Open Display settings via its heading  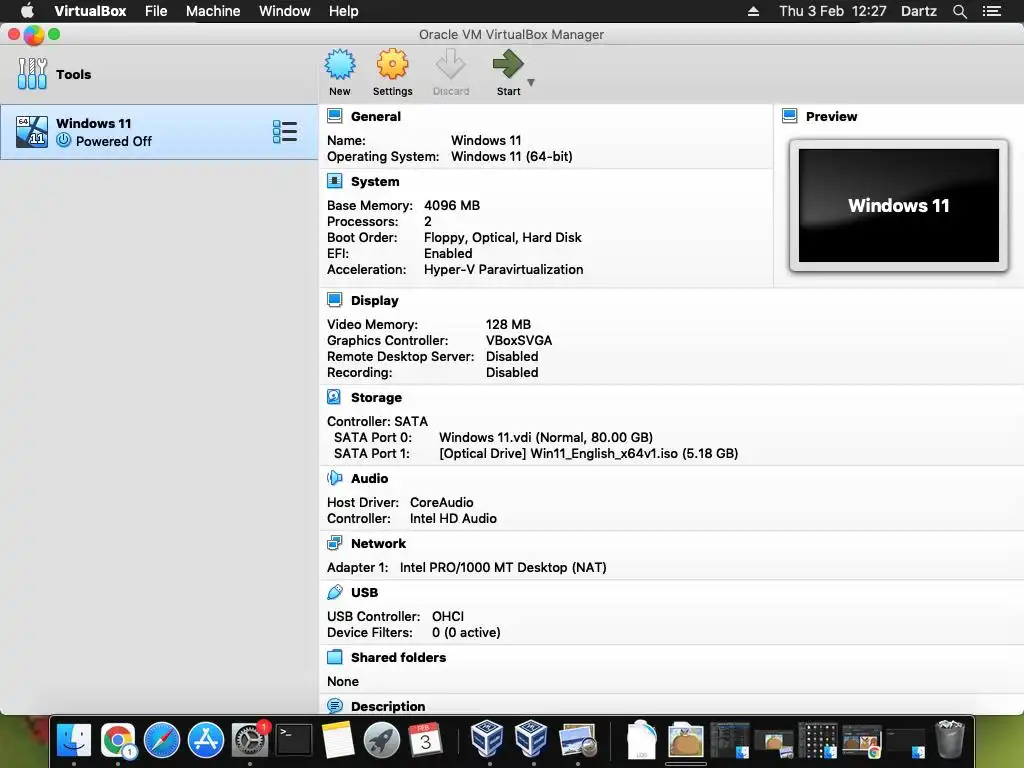click(x=374, y=300)
